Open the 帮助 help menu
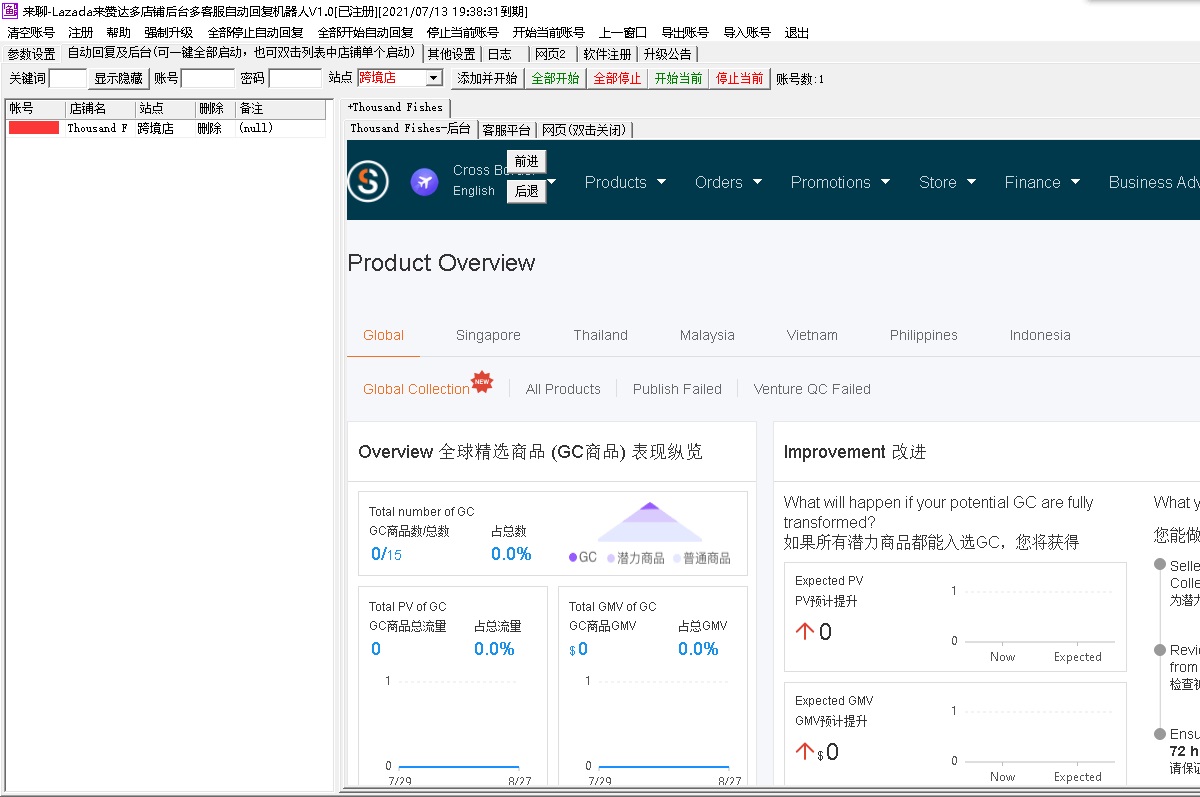The image size is (1200, 797). click(118, 32)
